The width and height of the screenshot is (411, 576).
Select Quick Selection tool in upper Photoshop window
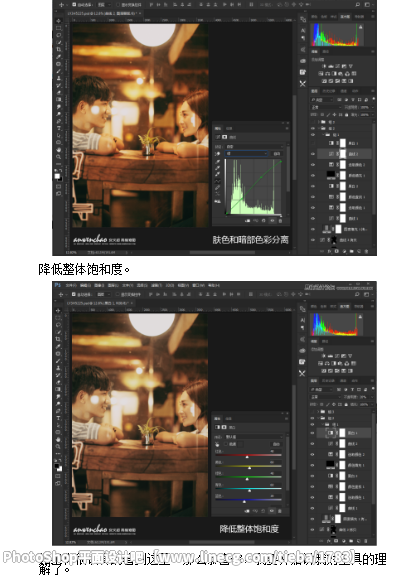point(58,42)
